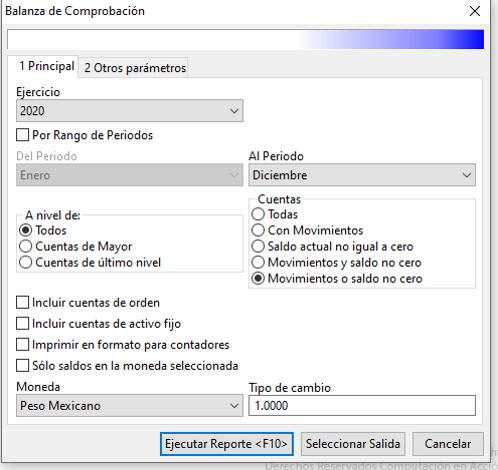Click the Seleccionar Salida button
This screenshot has height=470, width=498.
(x=353, y=444)
